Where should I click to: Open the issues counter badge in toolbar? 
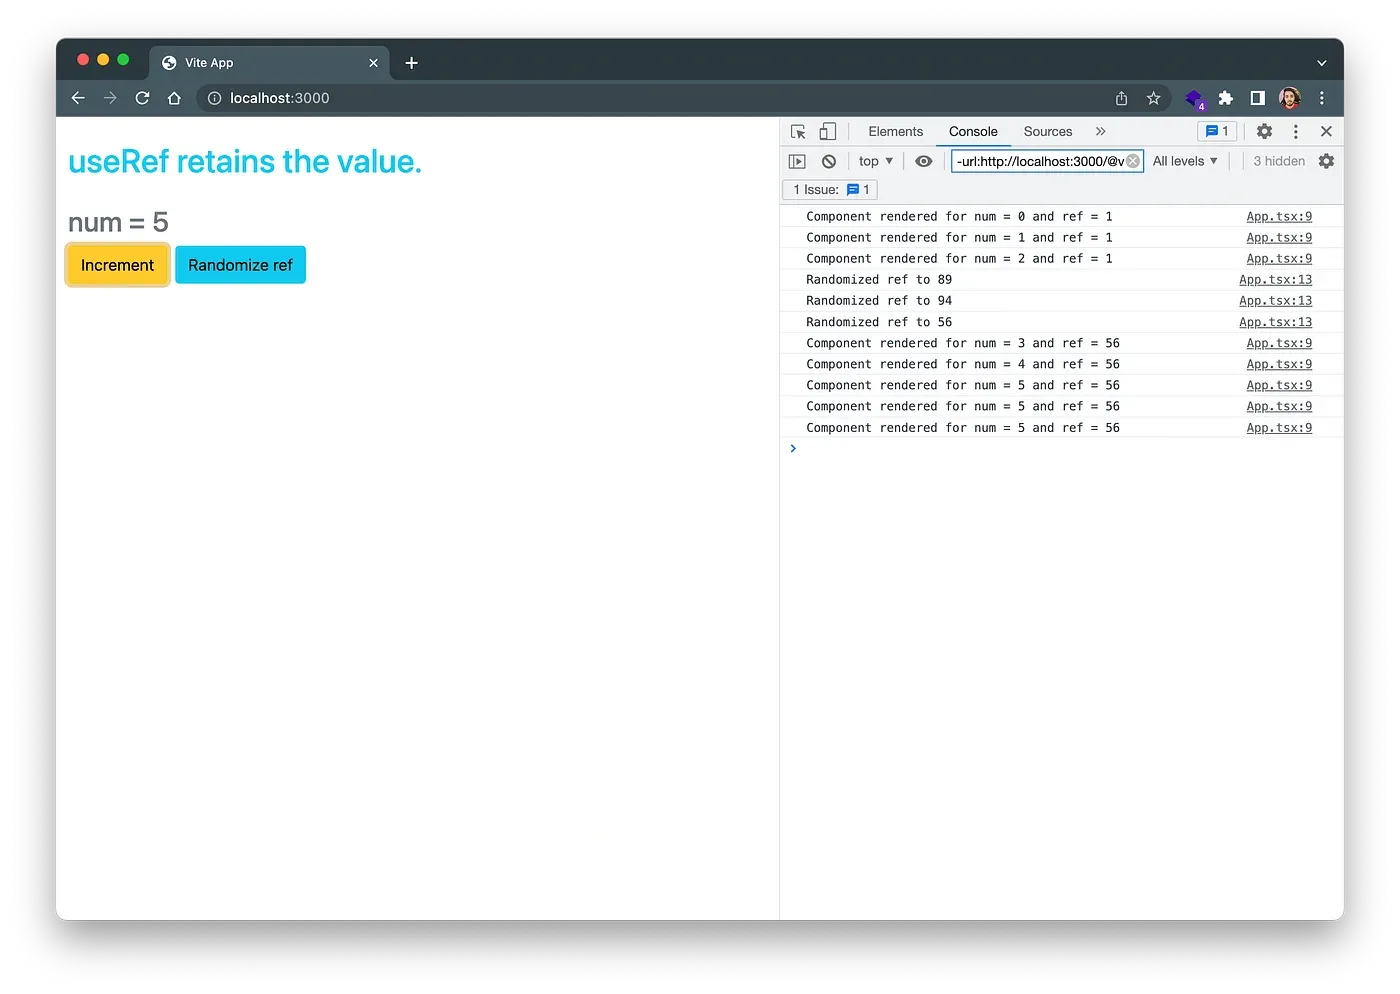tap(1217, 131)
